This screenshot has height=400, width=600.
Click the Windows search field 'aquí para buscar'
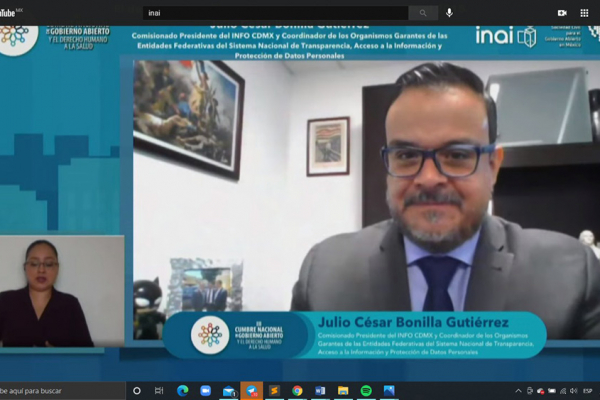tap(62, 391)
